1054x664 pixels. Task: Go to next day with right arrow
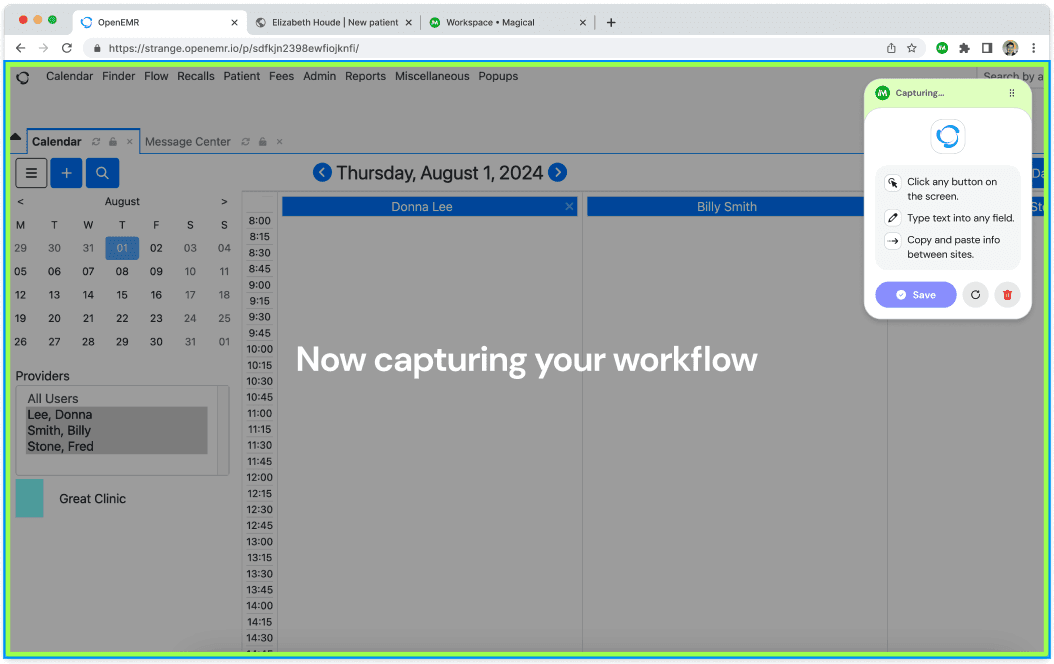point(557,173)
